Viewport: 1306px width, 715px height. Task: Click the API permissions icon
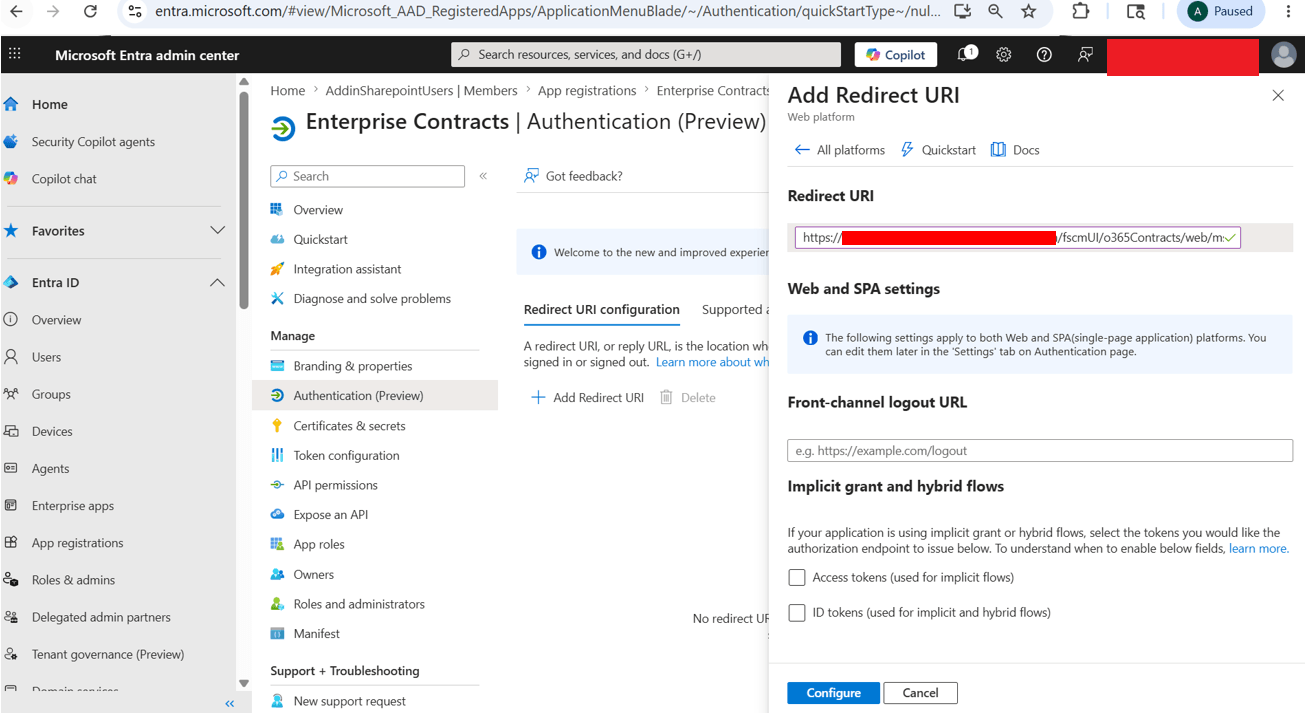click(x=277, y=485)
